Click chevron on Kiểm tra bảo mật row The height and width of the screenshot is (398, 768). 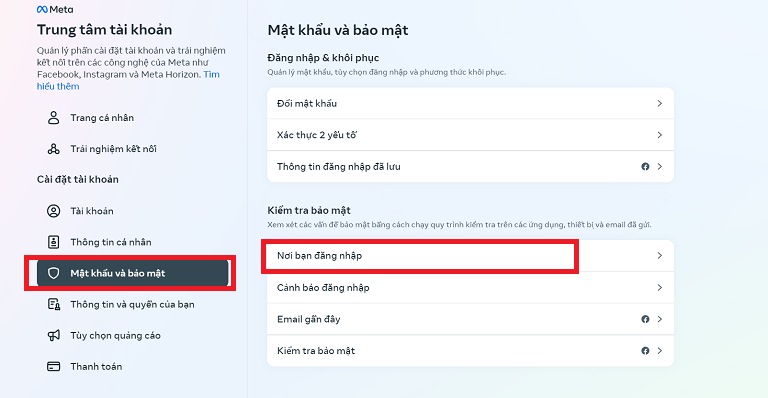660,351
